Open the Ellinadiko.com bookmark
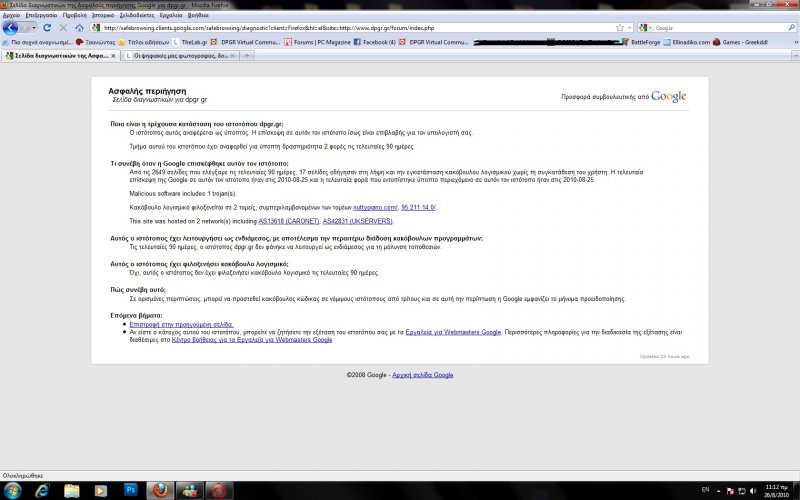800x500 pixels. point(686,42)
